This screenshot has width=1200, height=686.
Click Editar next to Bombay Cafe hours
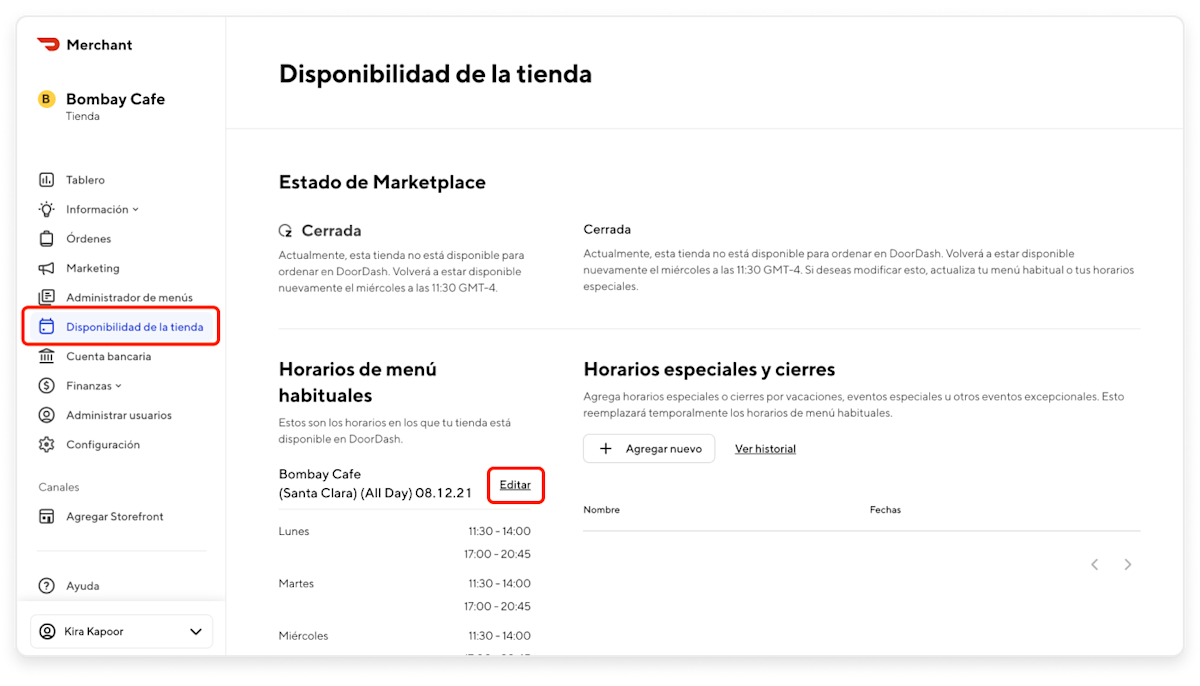tap(515, 485)
